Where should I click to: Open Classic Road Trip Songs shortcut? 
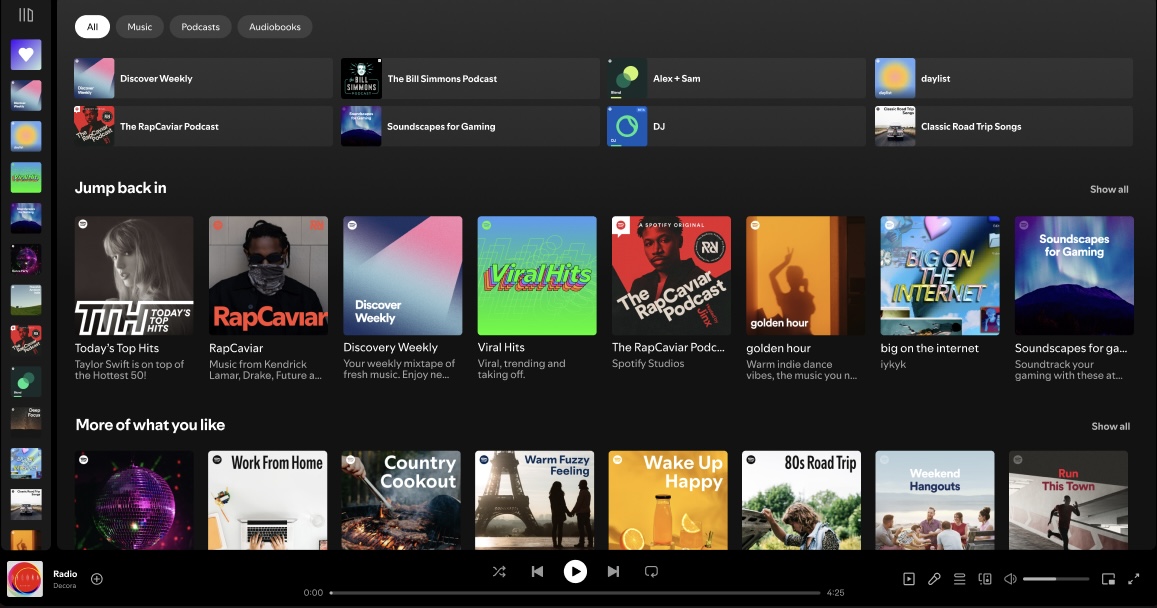click(1004, 126)
